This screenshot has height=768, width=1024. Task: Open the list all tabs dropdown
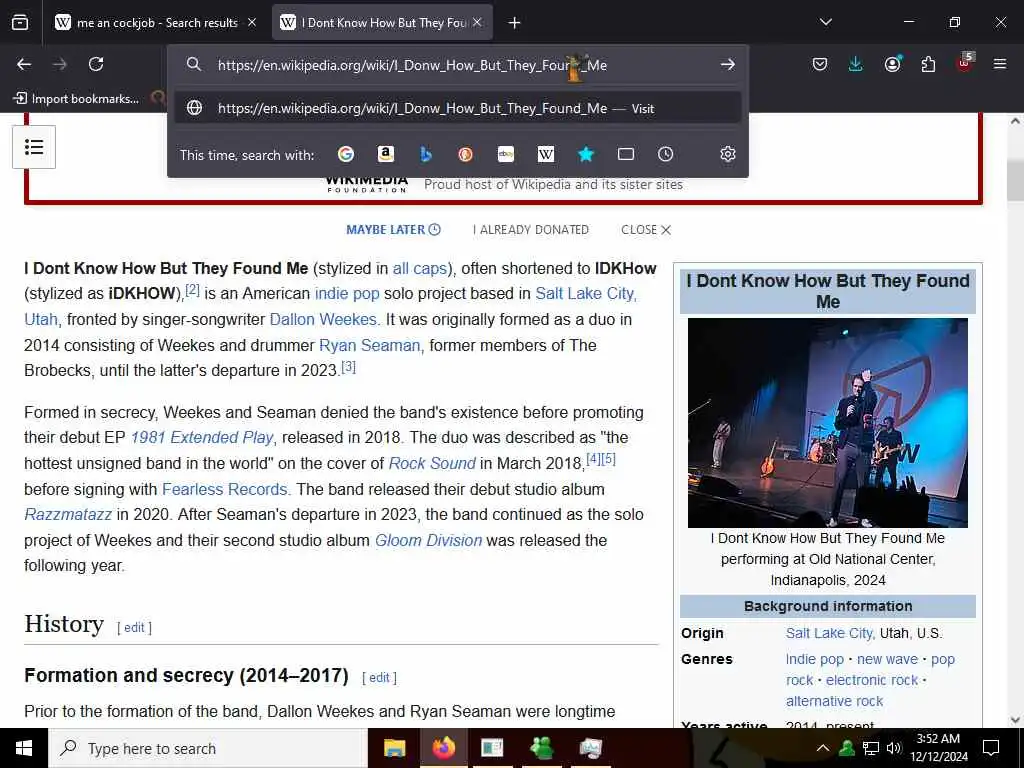tap(825, 22)
